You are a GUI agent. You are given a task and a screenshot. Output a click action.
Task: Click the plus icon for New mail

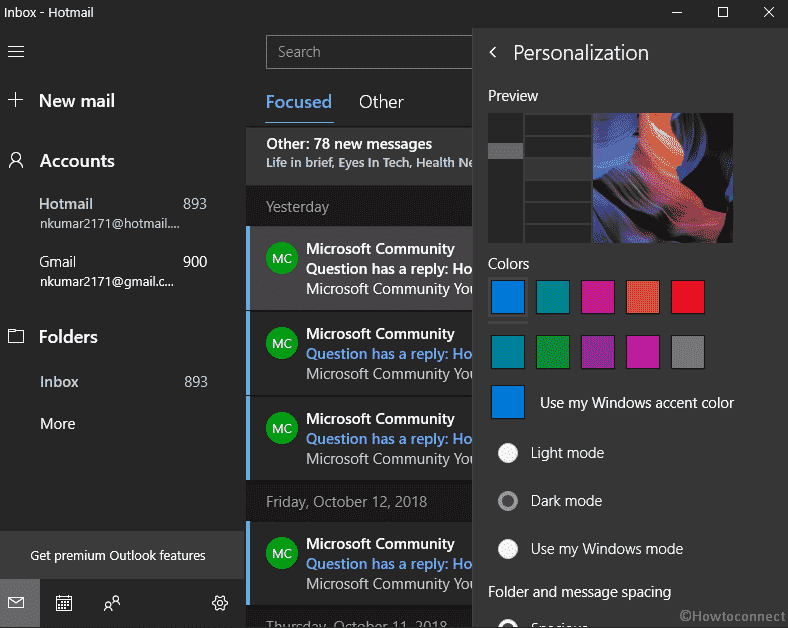pos(16,99)
